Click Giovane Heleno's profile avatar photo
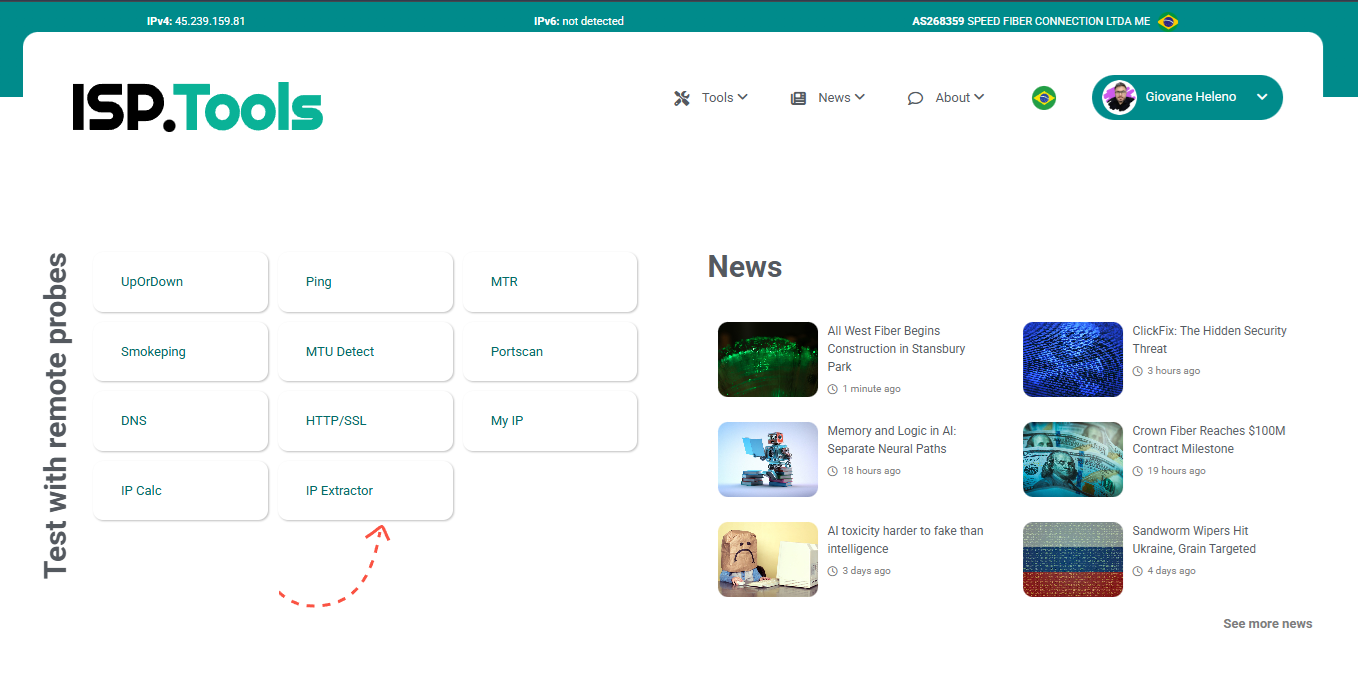 click(1120, 97)
